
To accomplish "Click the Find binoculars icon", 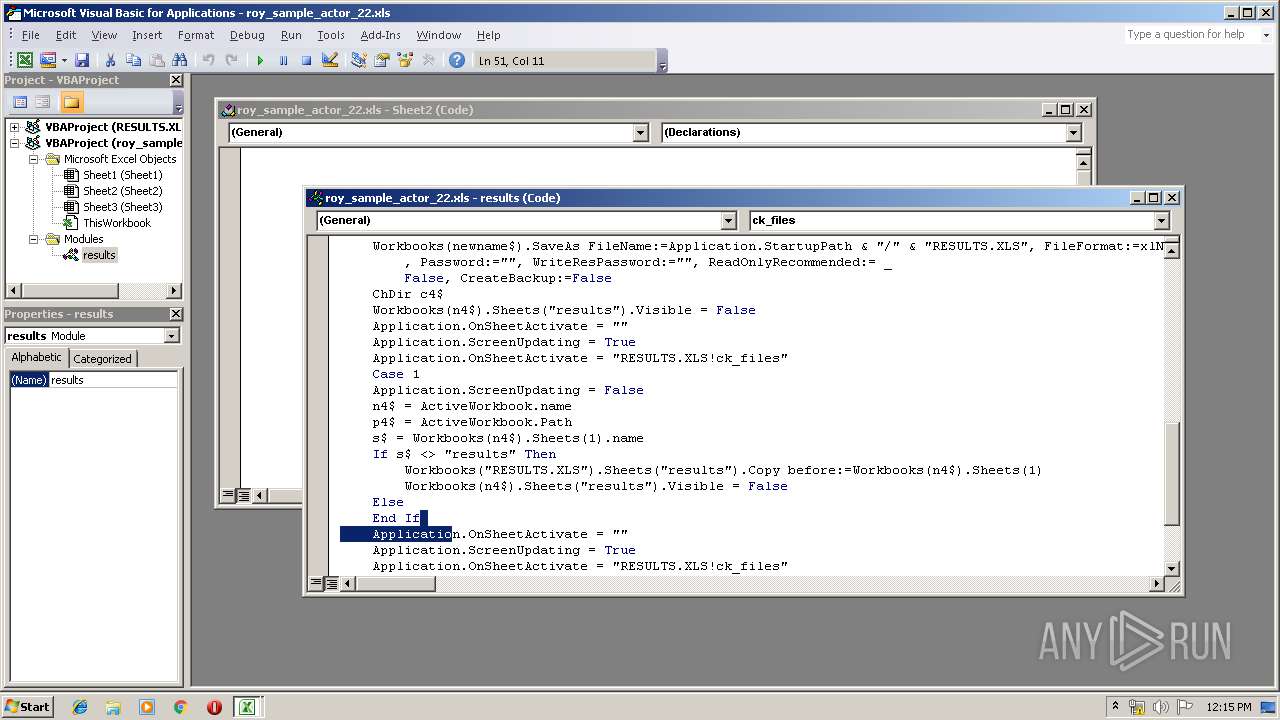I will [x=180, y=61].
